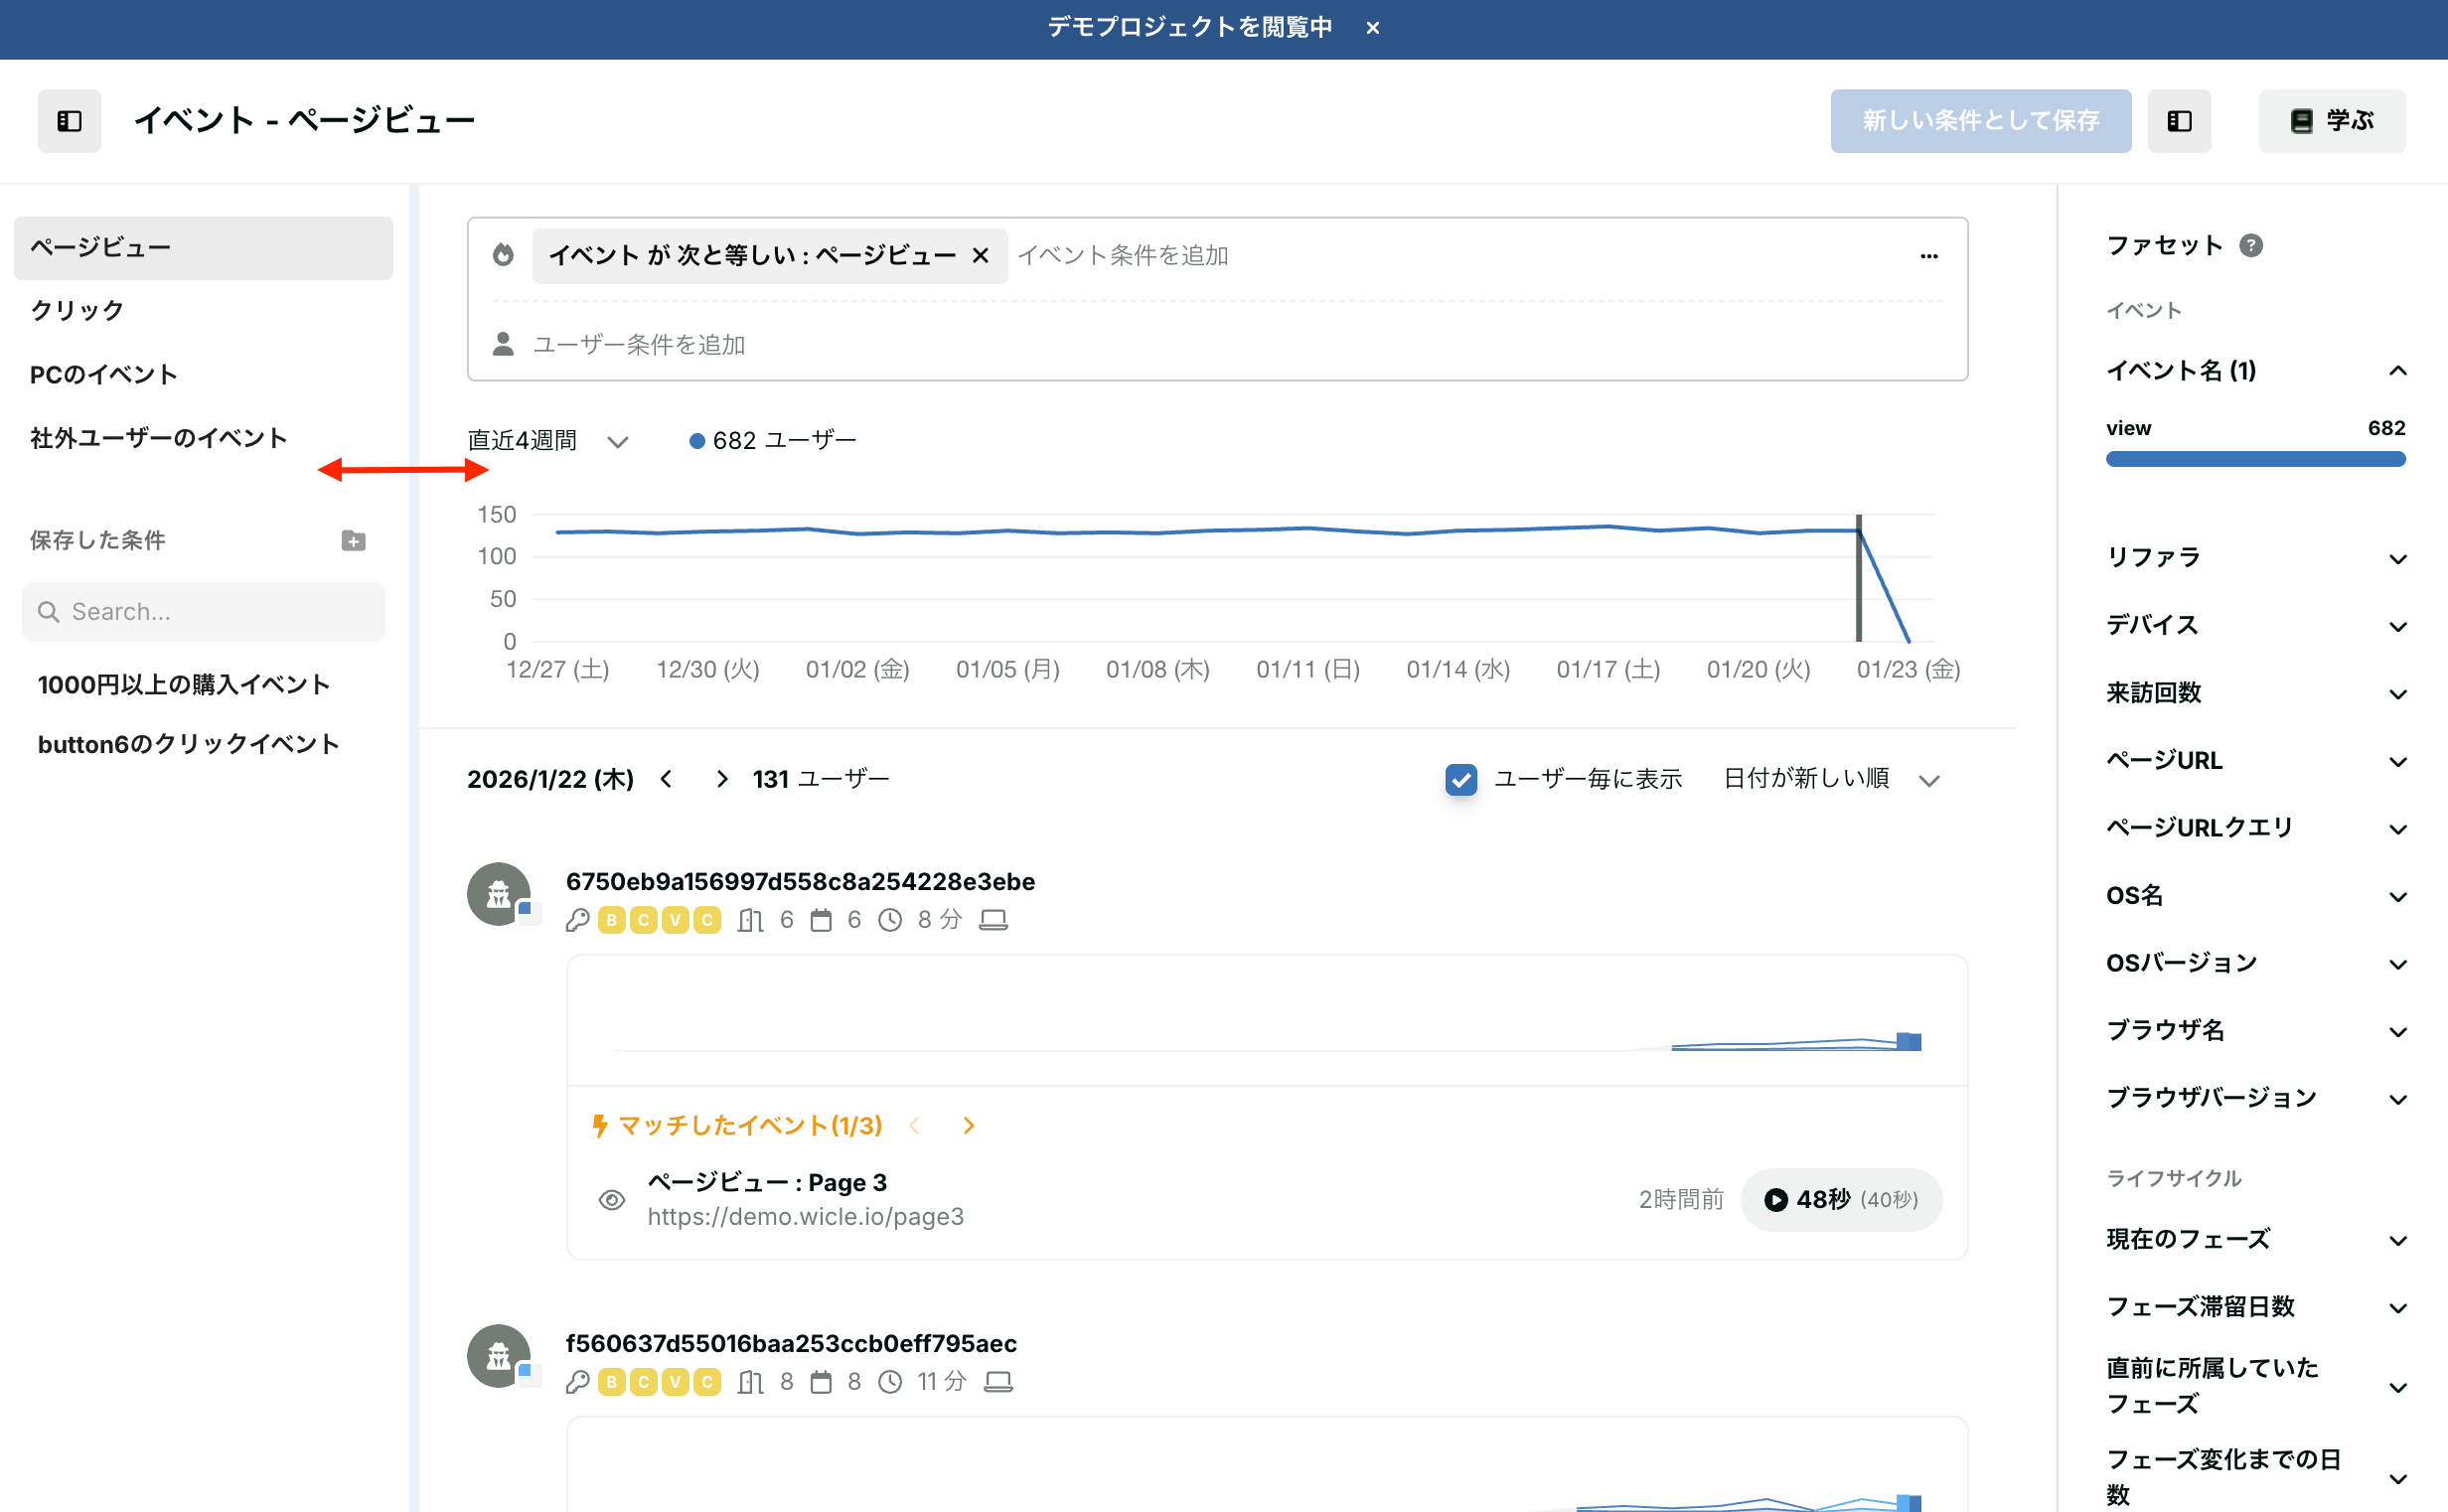
Task: Open the 直近4週間 period dropdown
Action: click(x=548, y=441)
